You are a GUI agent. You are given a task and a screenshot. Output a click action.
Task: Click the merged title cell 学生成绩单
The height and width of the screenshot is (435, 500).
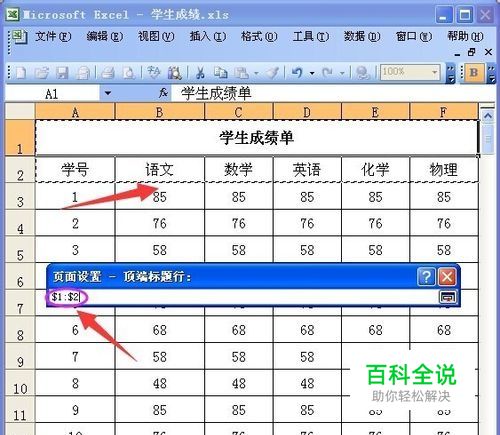(x=257, y=137)
